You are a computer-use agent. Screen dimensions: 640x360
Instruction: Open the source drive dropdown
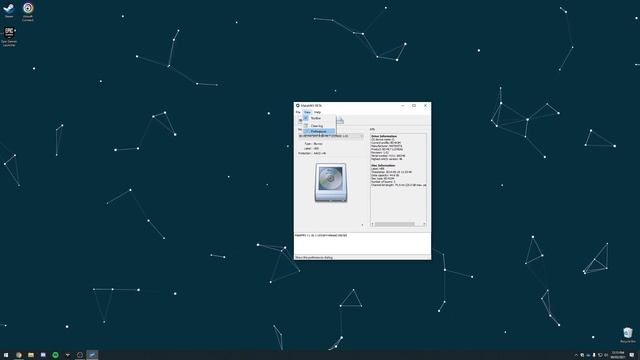click(331, 136)
